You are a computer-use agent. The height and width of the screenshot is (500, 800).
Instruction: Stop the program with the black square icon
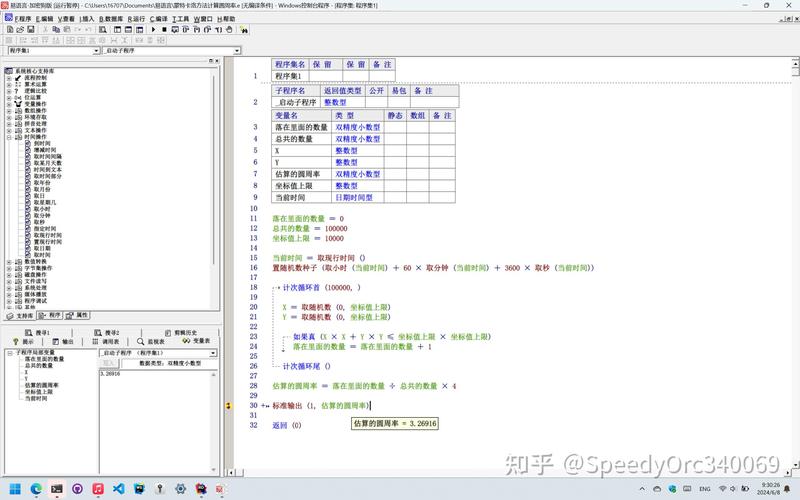pos(164,30)
